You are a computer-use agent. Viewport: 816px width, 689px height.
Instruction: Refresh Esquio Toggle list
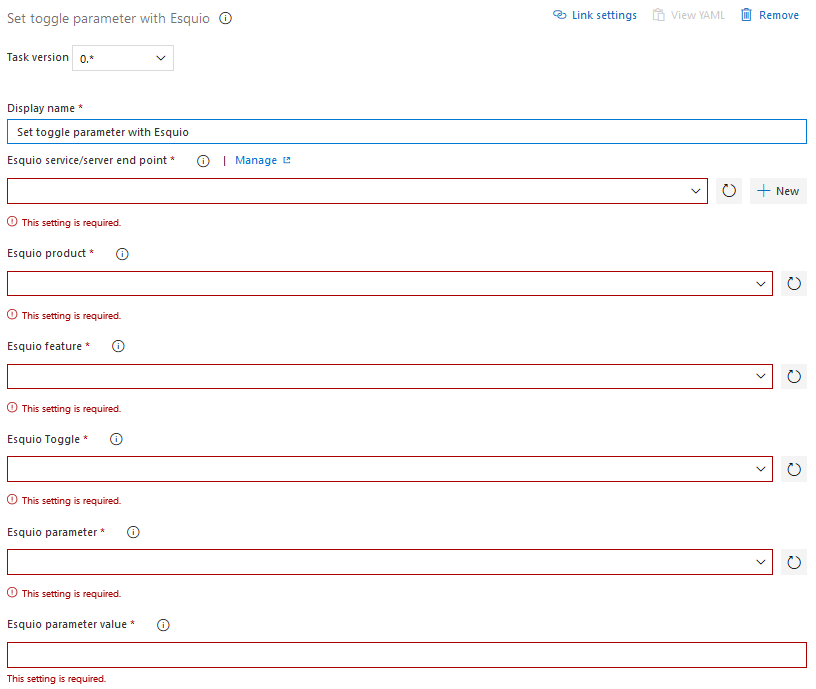794,469
